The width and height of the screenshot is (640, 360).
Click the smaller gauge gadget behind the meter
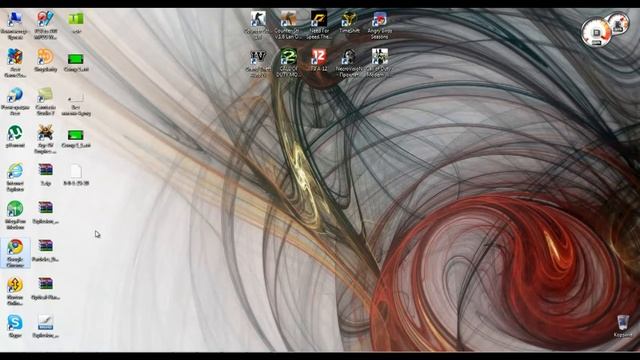coord(619,23)
